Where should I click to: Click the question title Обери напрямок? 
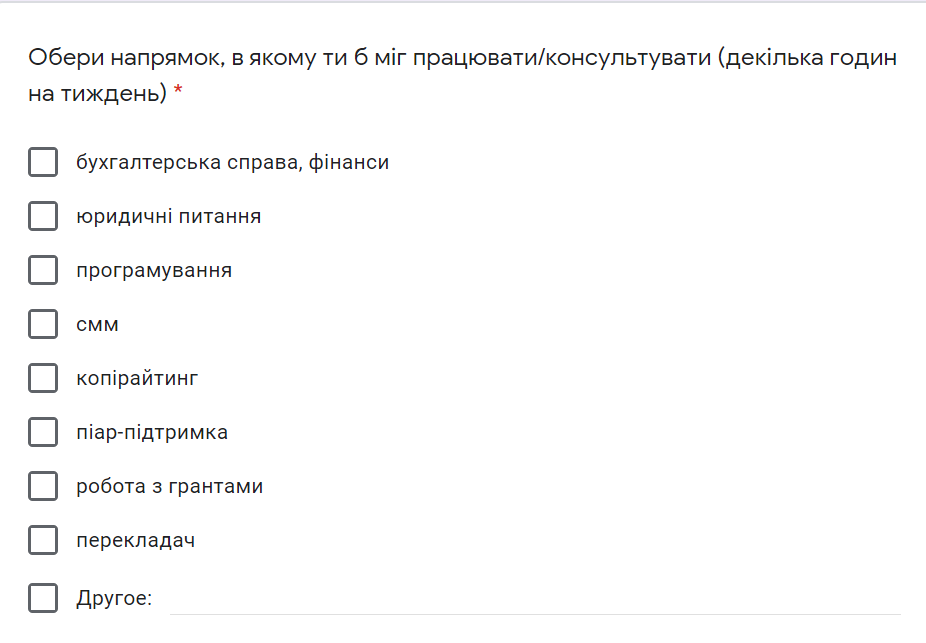pos(462,75)
